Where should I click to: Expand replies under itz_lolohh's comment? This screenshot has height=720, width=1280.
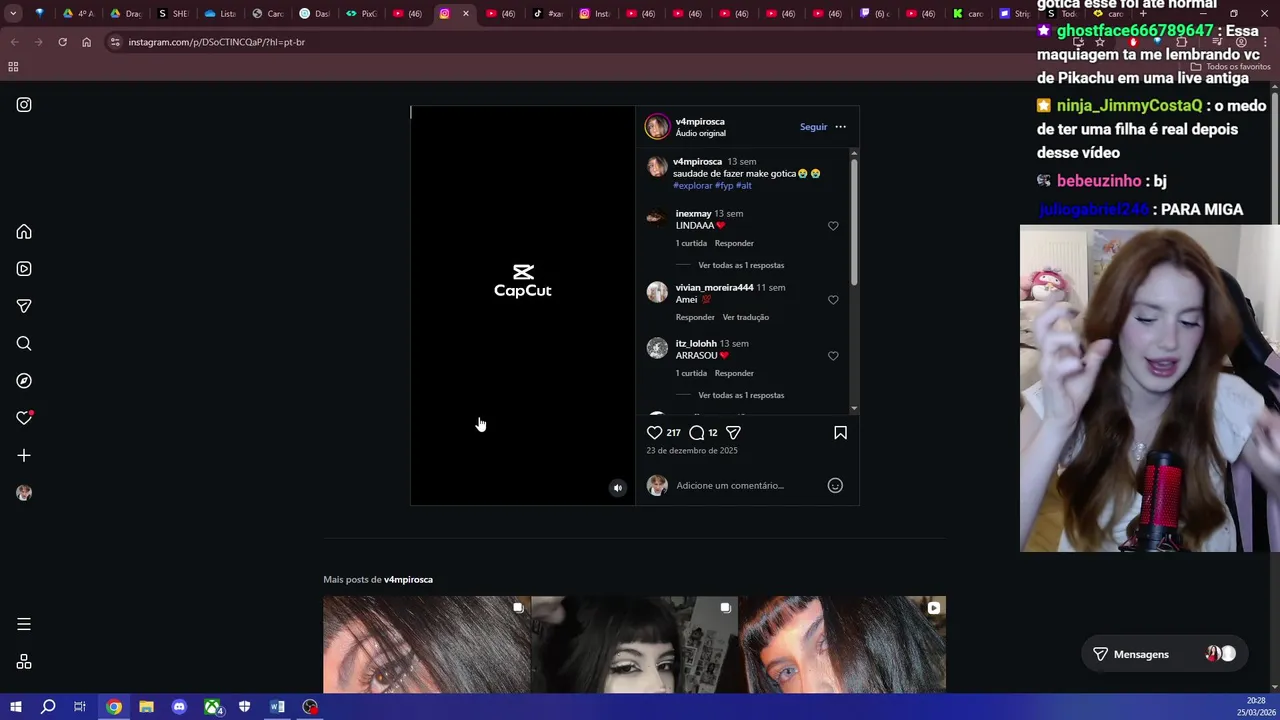pyautogui.click(x=741, y=395)
